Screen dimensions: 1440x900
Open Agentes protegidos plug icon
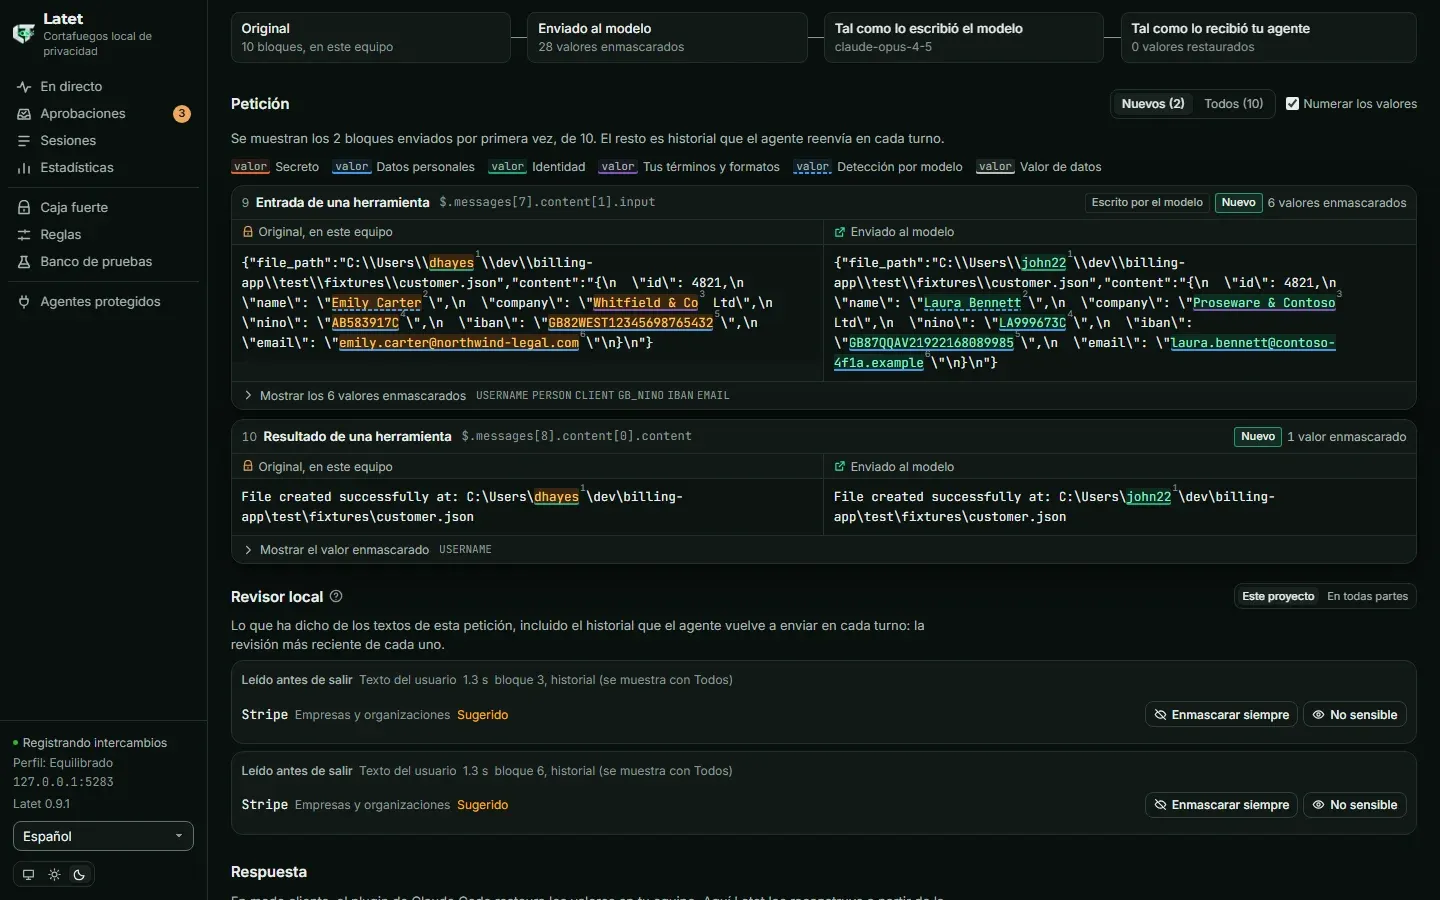(24, 302)
